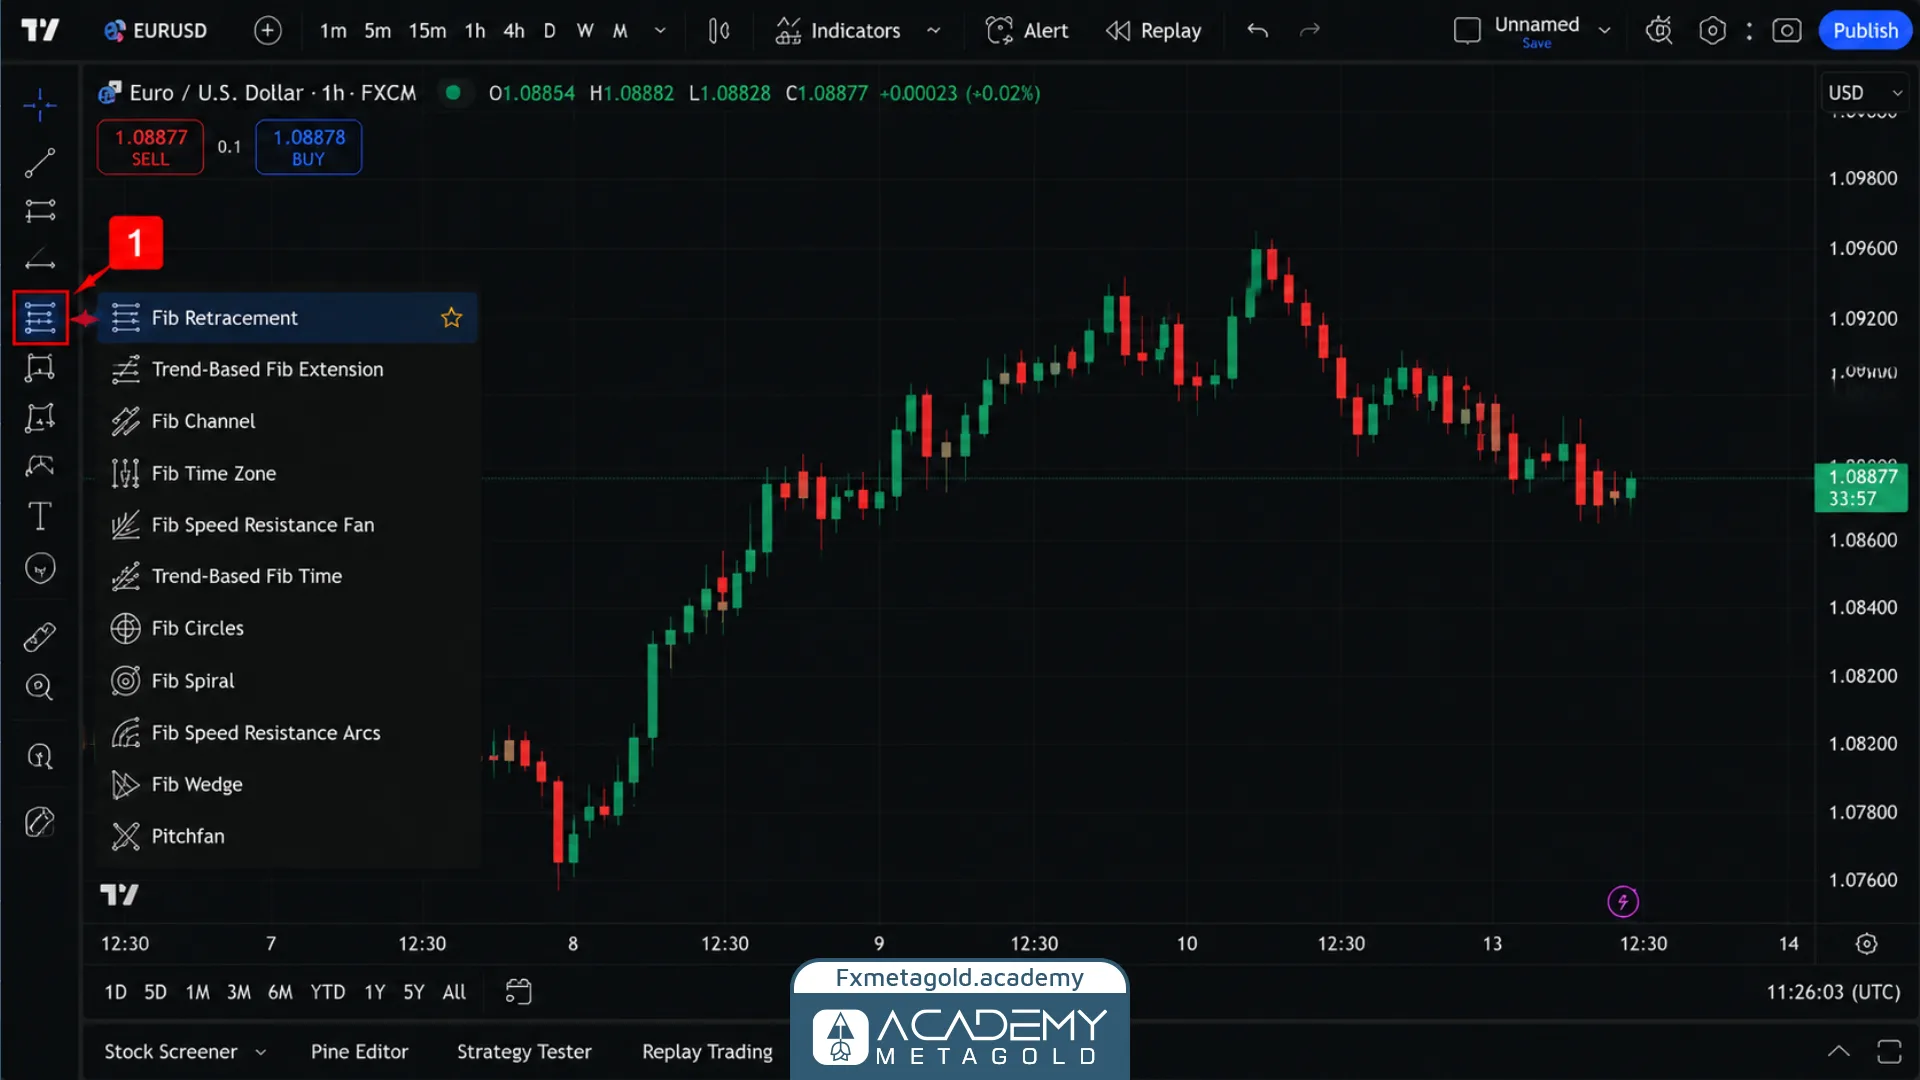Click the purple lightning event marker
The image size is (1920, 1080).
(1623, 901)
